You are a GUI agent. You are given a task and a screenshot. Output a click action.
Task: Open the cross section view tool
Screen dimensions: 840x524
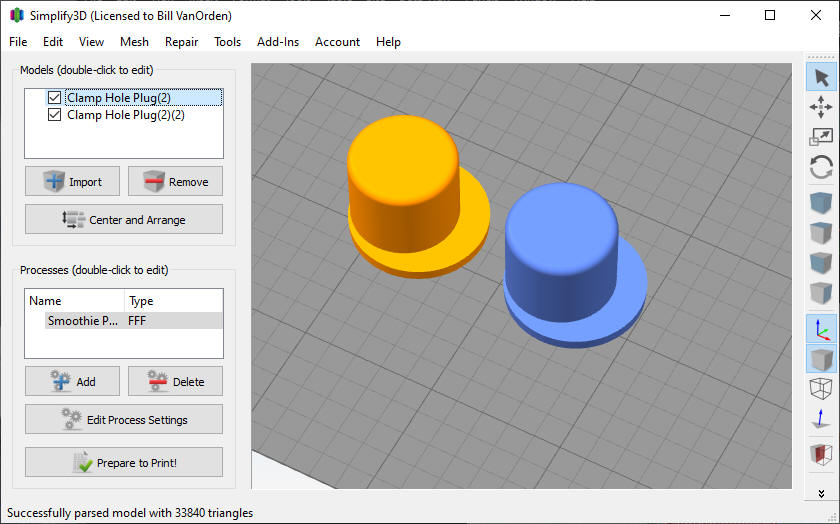click(x=821, y=453)
